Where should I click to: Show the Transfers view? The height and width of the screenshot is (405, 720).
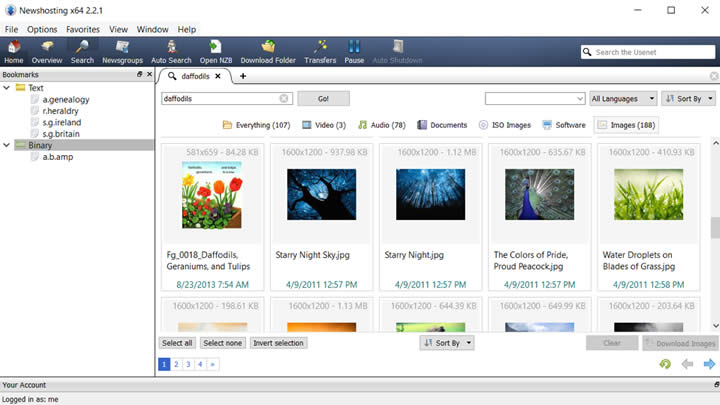(320, 51)
